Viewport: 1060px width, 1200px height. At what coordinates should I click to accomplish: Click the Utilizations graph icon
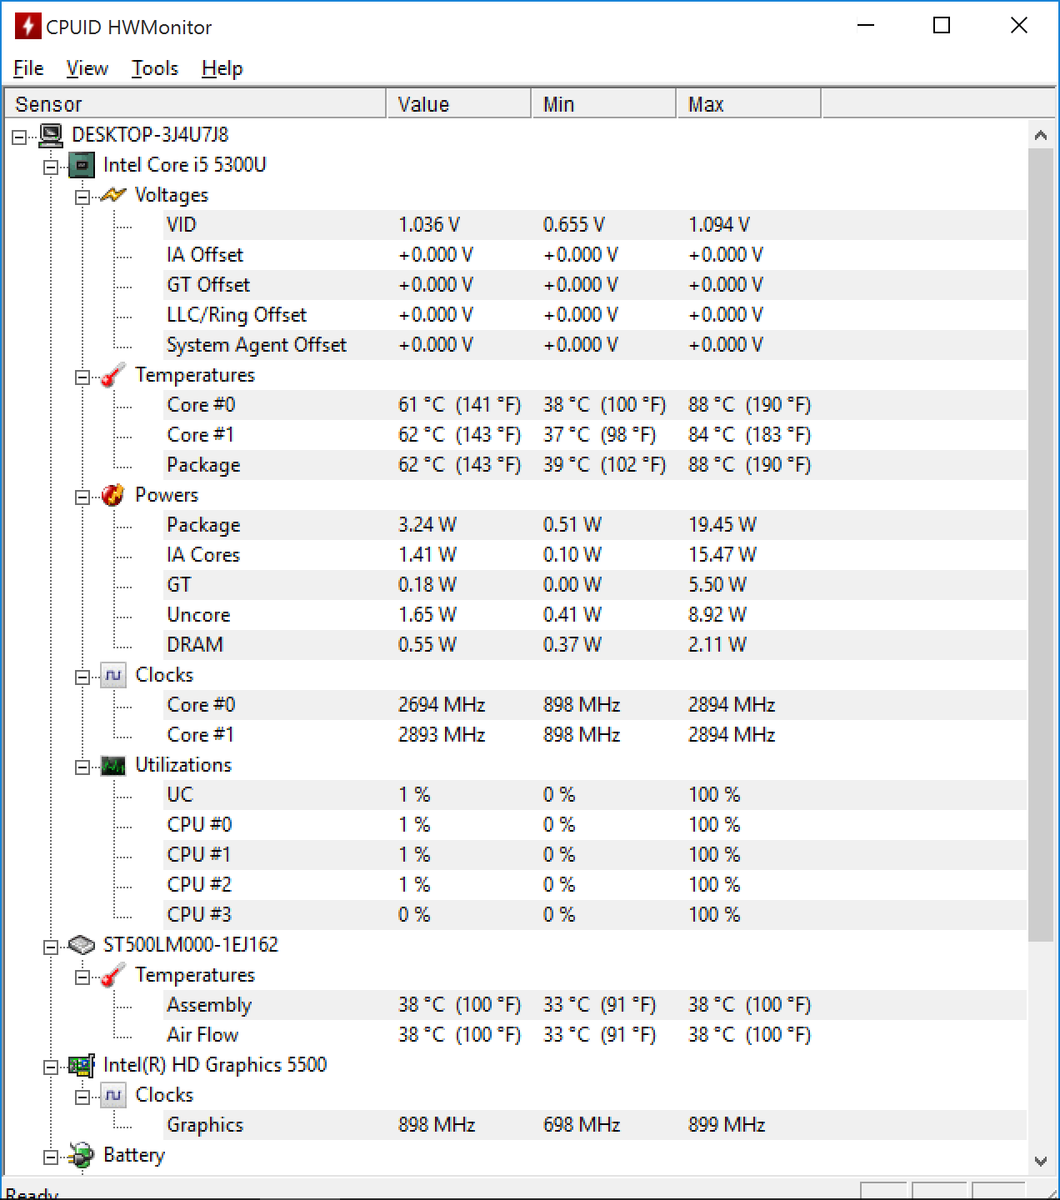[113, 765]
